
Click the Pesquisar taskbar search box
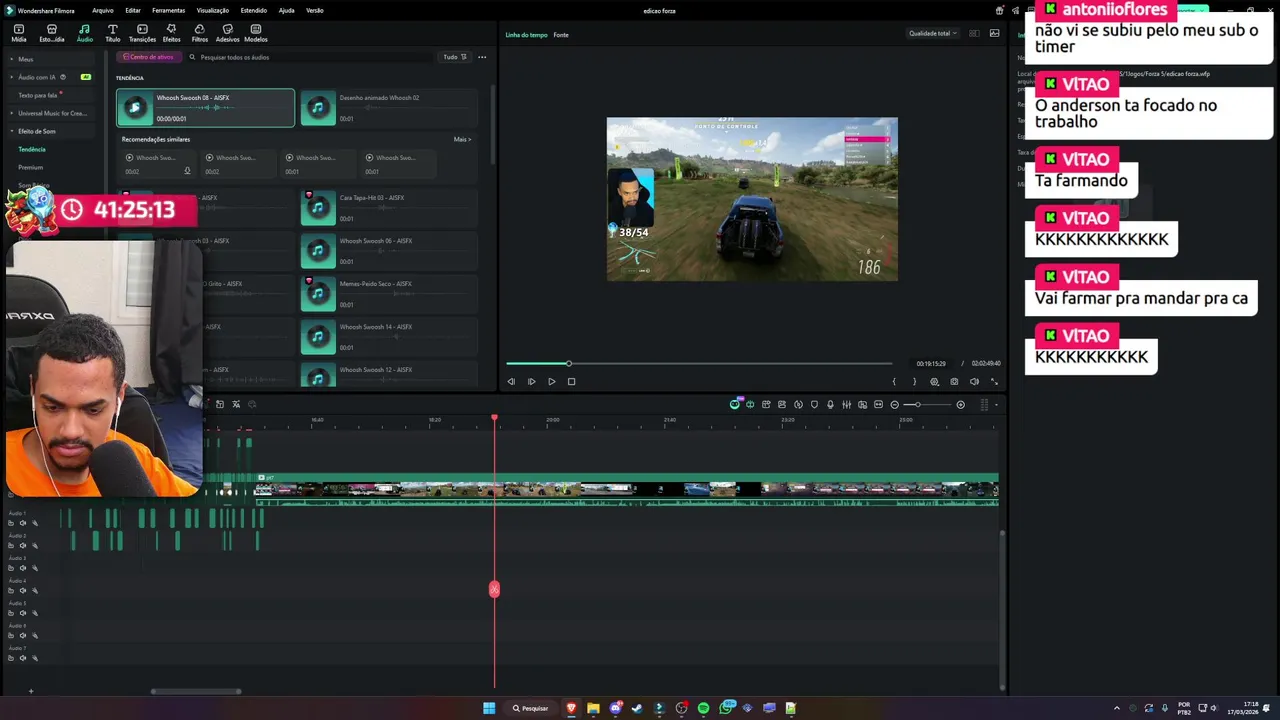coord(530,708)
